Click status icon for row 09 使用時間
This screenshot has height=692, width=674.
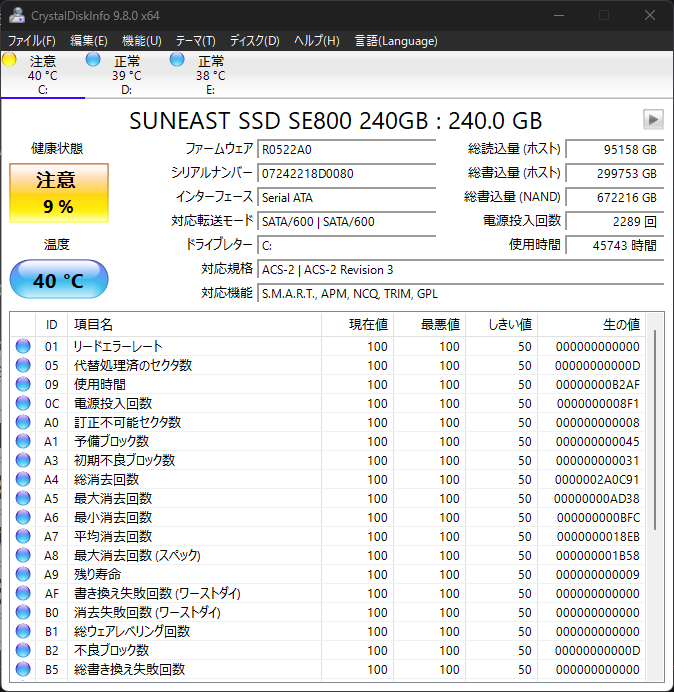[x=23, y=384]
